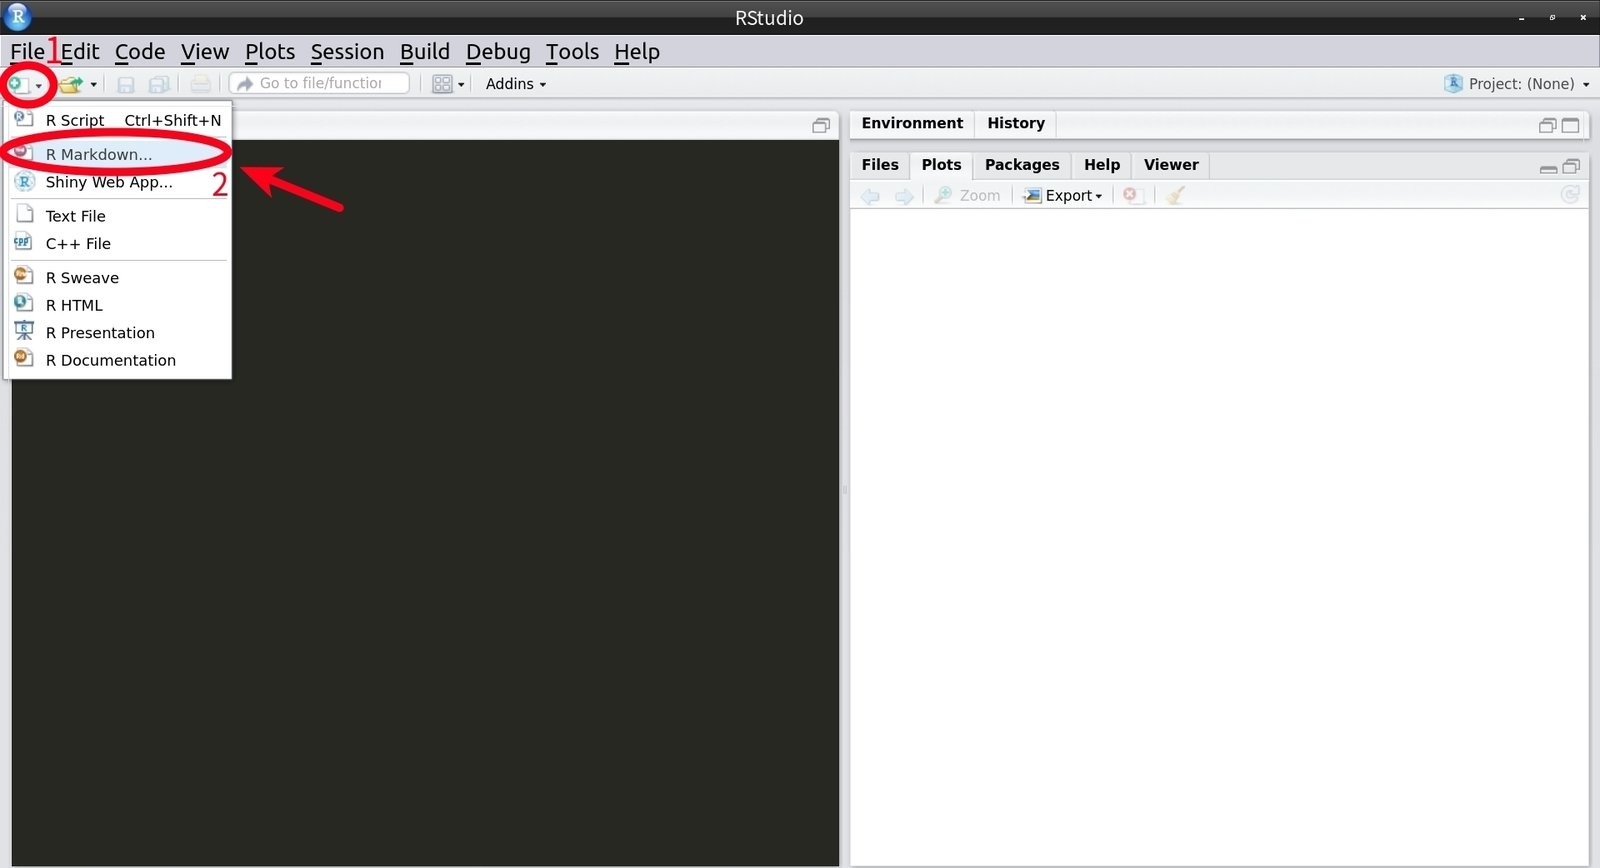Click the Save All documents icon
Image resolution: width=1600 pixels, height=868 pixels.
(159, 84)
